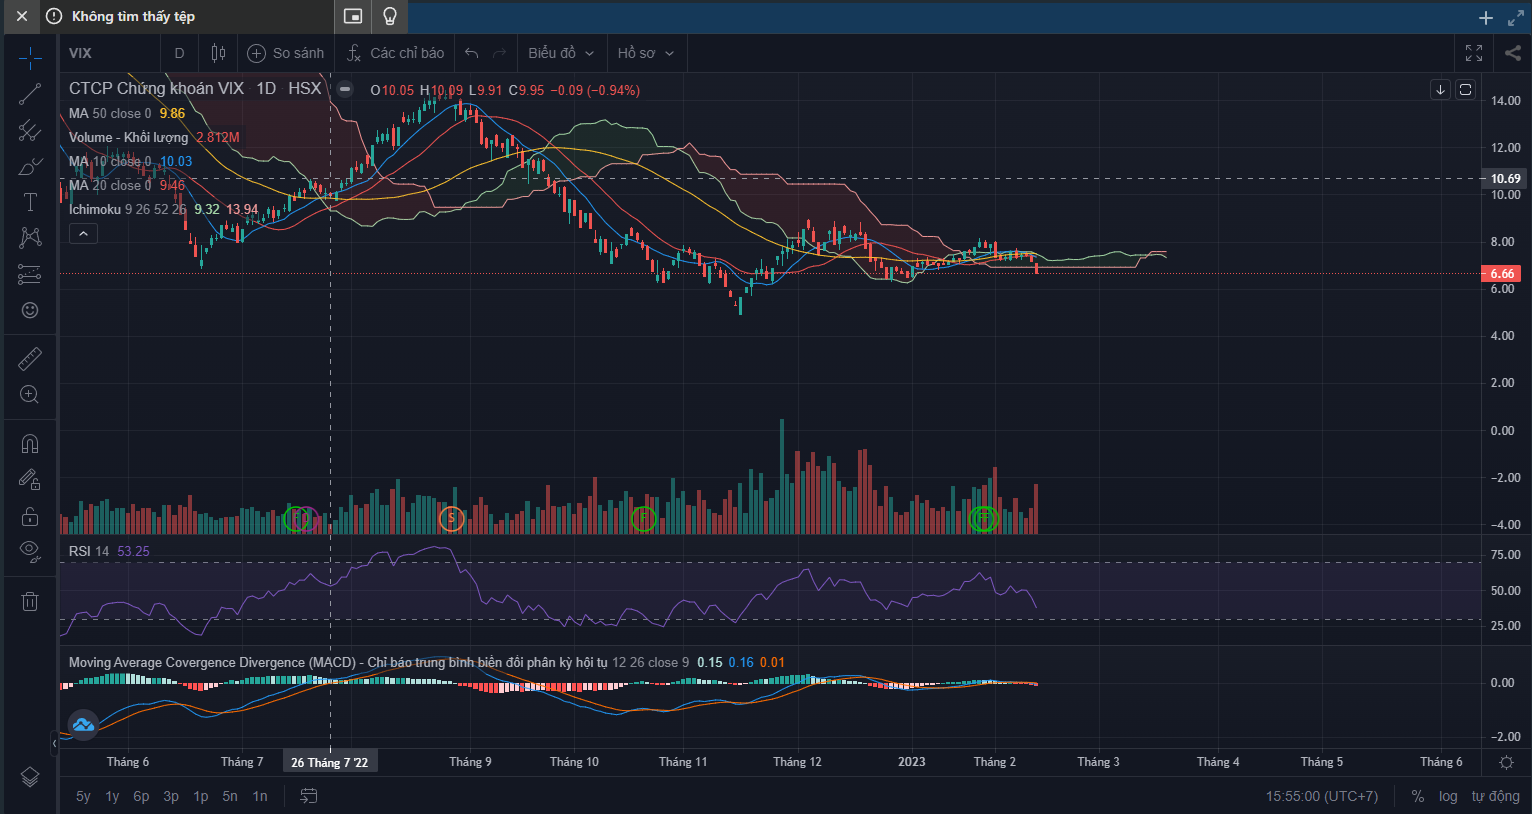Image resolution: width=1532 pixels, height=814 pixels.
Task: Click the VIX symbol search field
Action: [80, 53]
